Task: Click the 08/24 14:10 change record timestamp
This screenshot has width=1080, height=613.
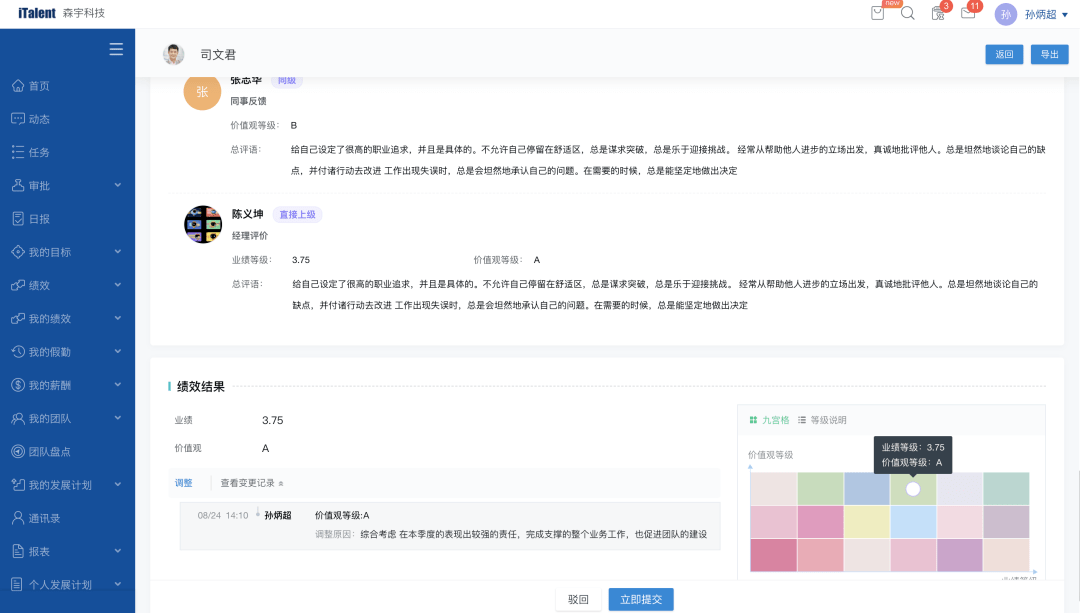Action: (x=222, y=515)
